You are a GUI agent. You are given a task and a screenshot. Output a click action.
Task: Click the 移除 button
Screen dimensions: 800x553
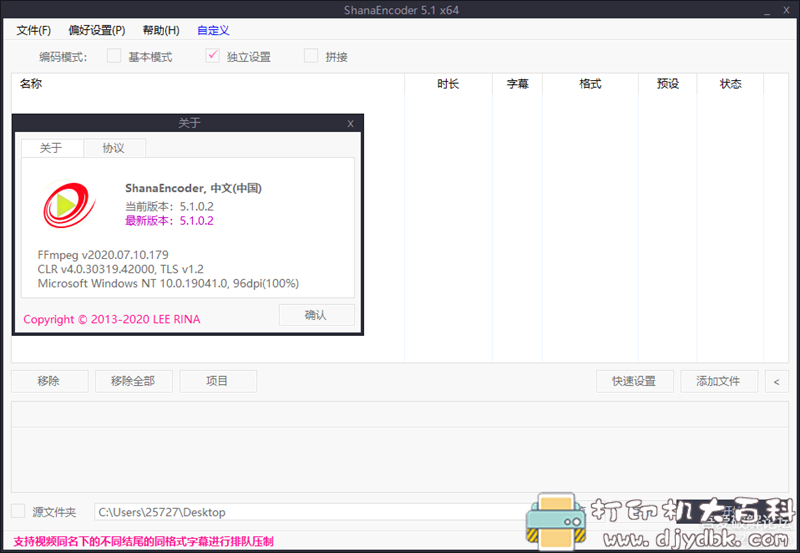49,381
